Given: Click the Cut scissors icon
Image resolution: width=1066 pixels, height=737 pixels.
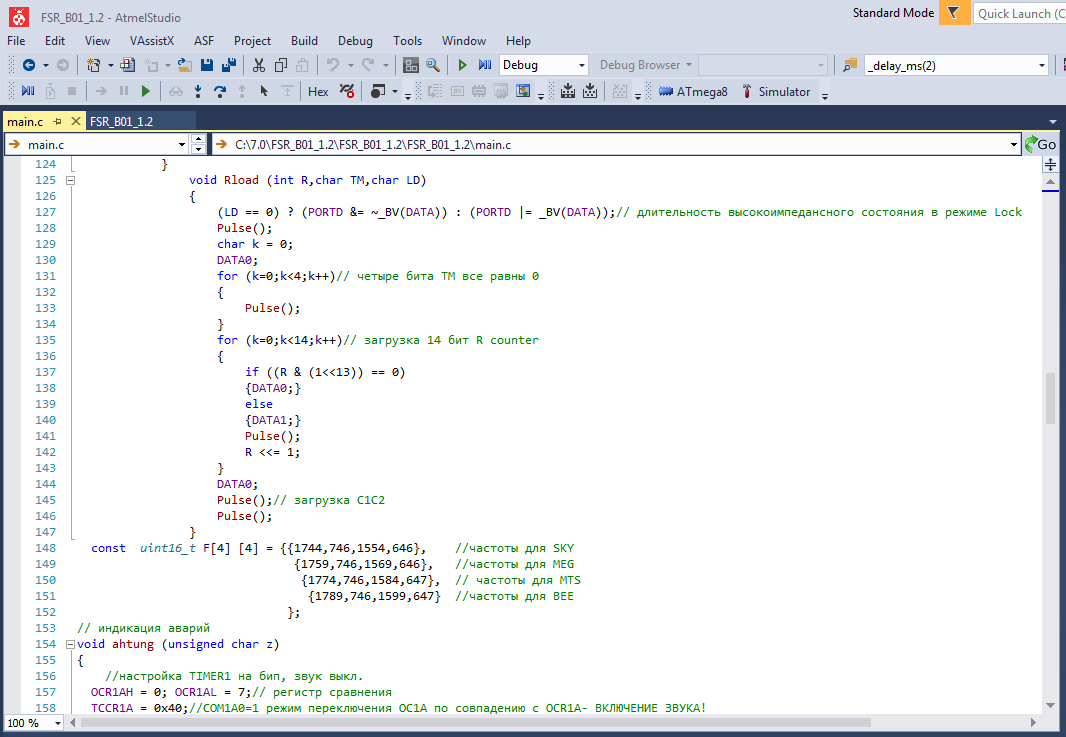Looking at the screenshot, I should pyautogui.click(x=258, y=65).
